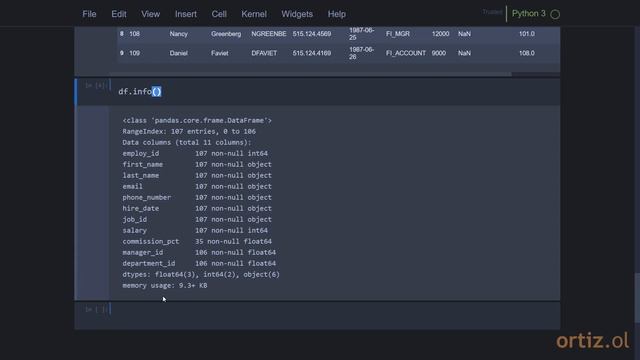640x360 pixels.
Task: Click the 'Daniel' first name cell
Action: click(178, 53)
